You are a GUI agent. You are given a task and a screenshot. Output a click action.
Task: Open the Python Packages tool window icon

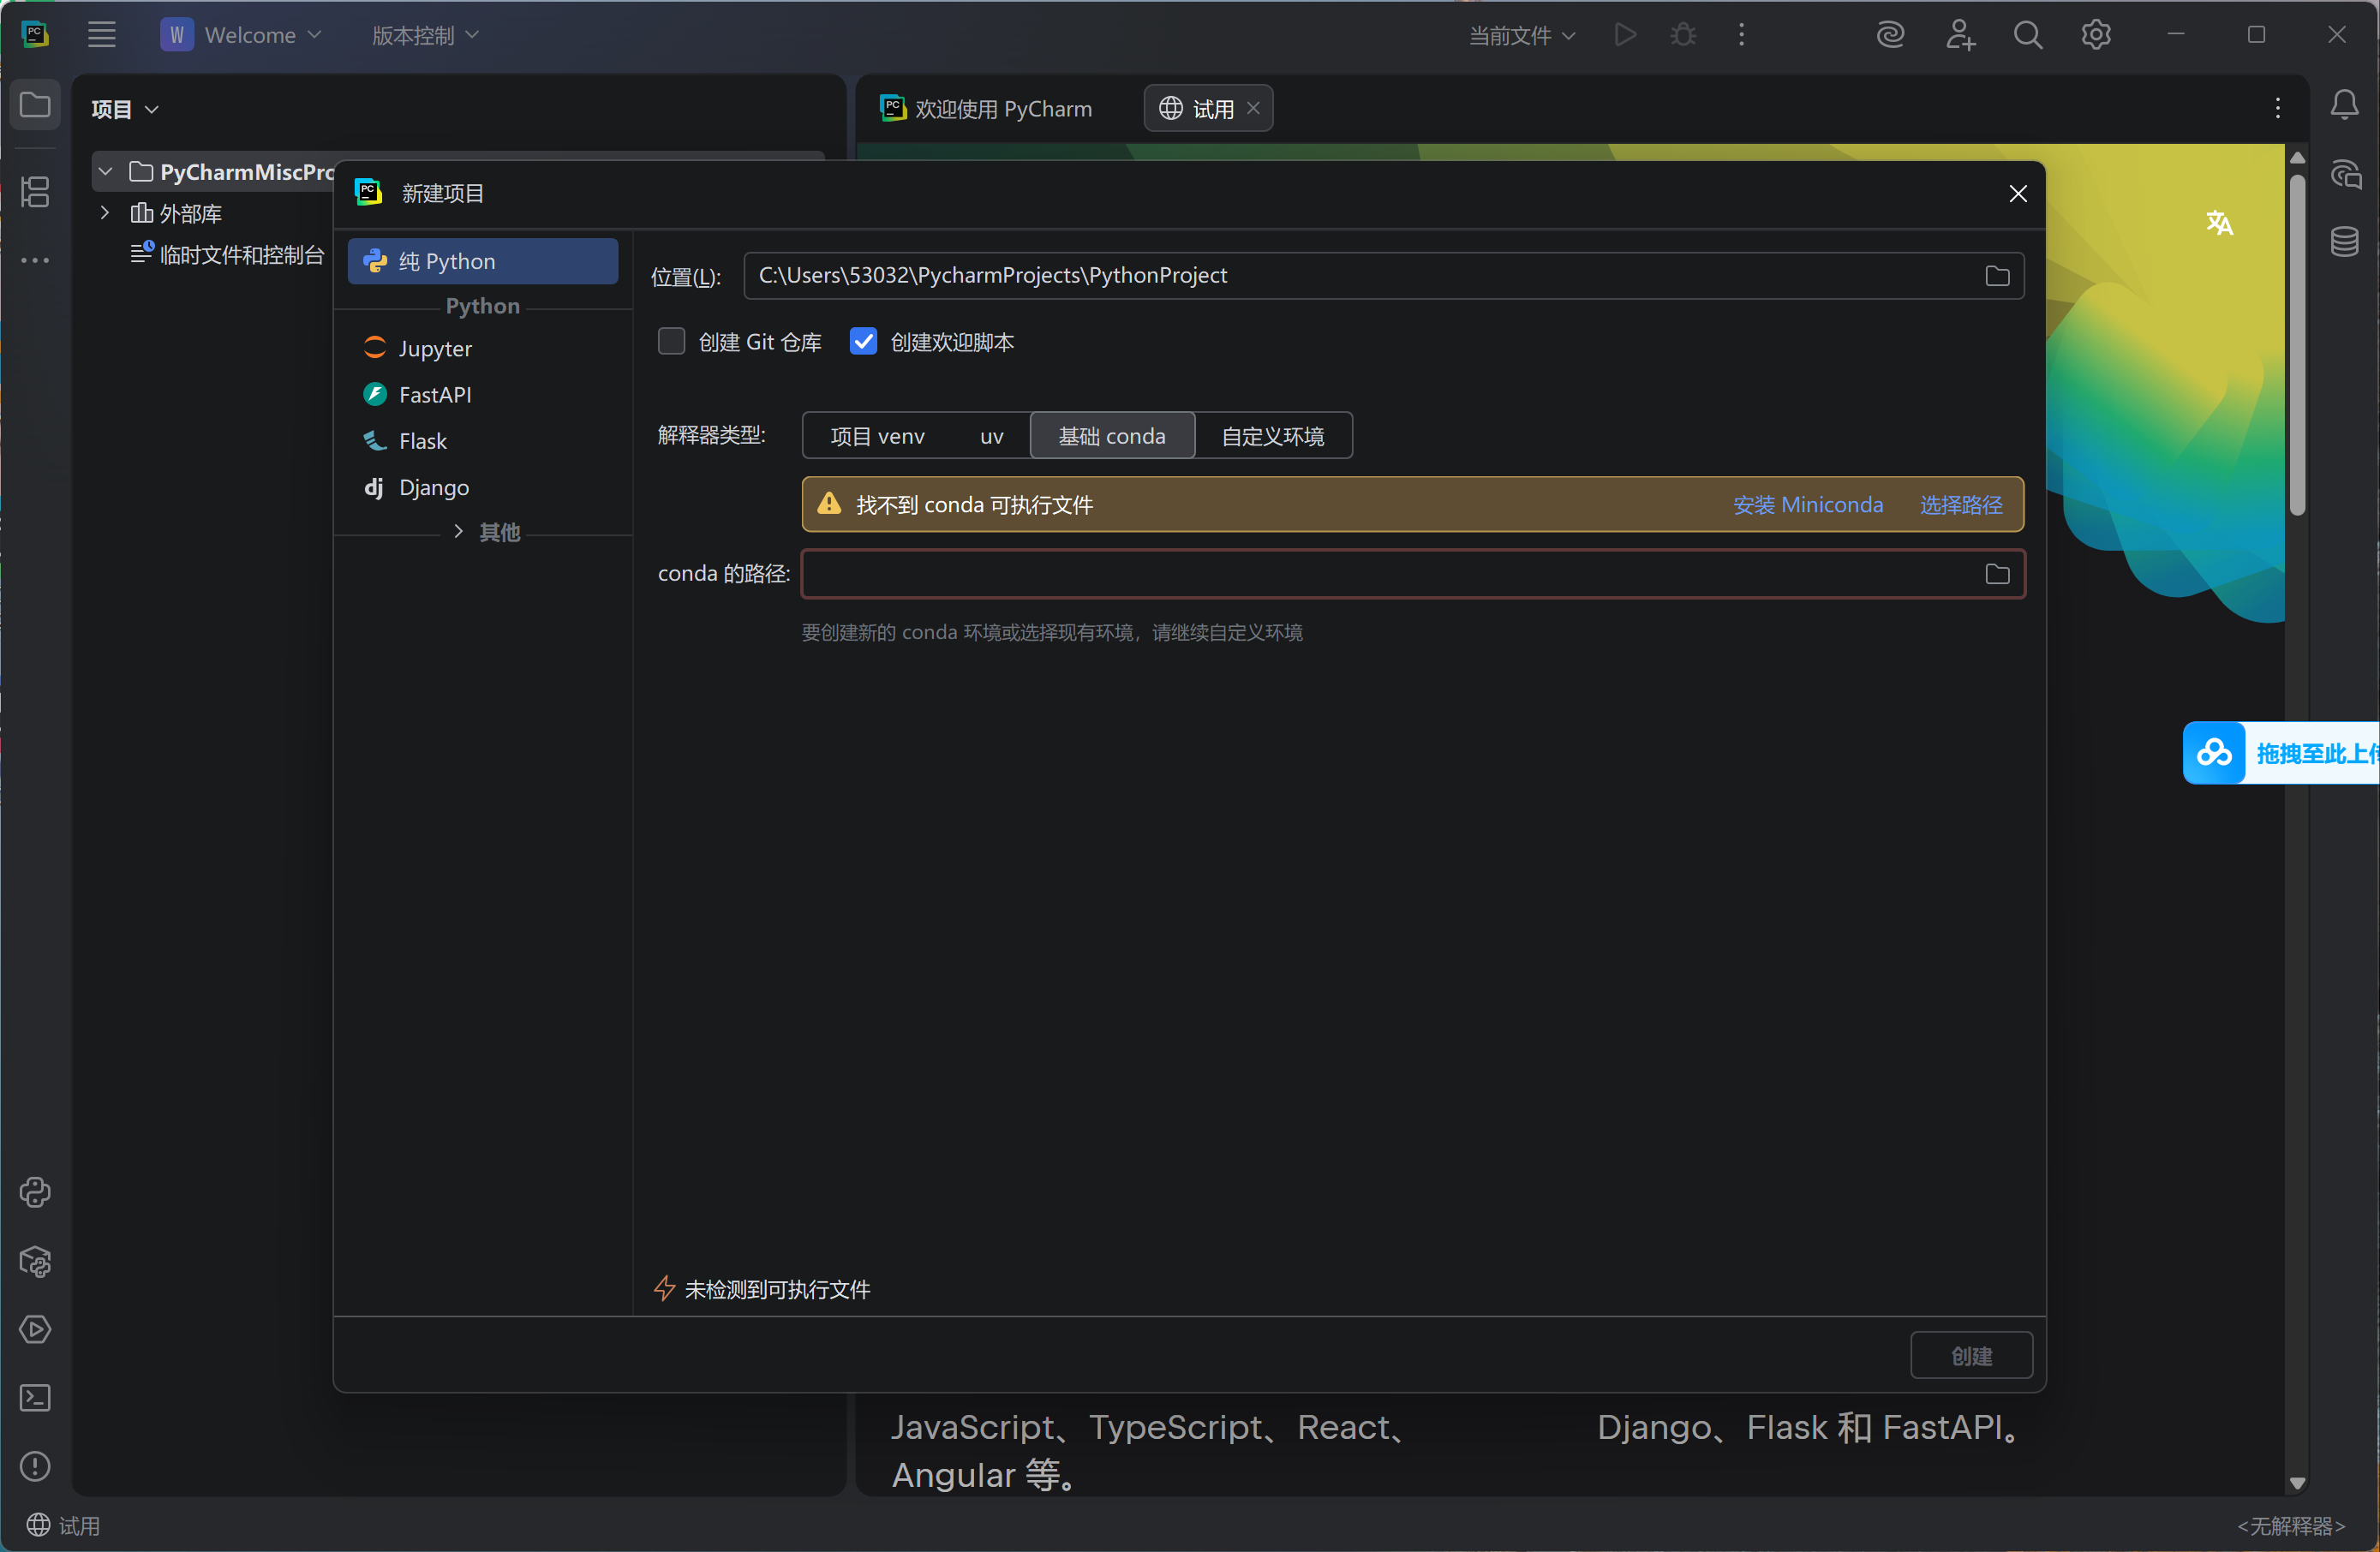[35, 1261]
